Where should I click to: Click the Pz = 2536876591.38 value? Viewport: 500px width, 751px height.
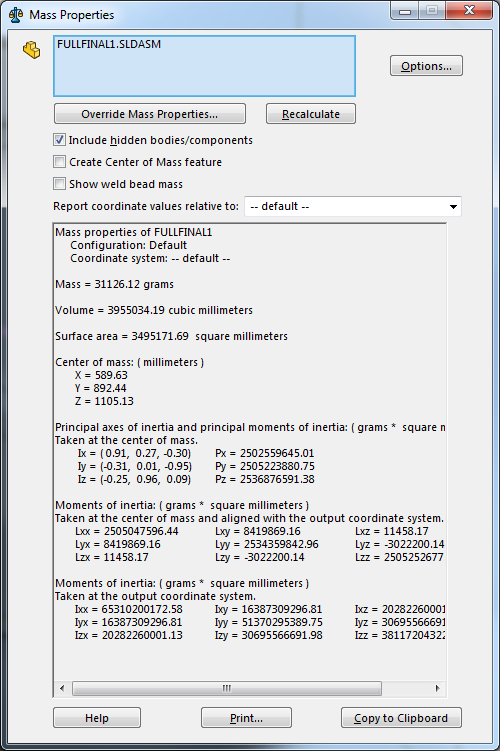click(265, 479)
